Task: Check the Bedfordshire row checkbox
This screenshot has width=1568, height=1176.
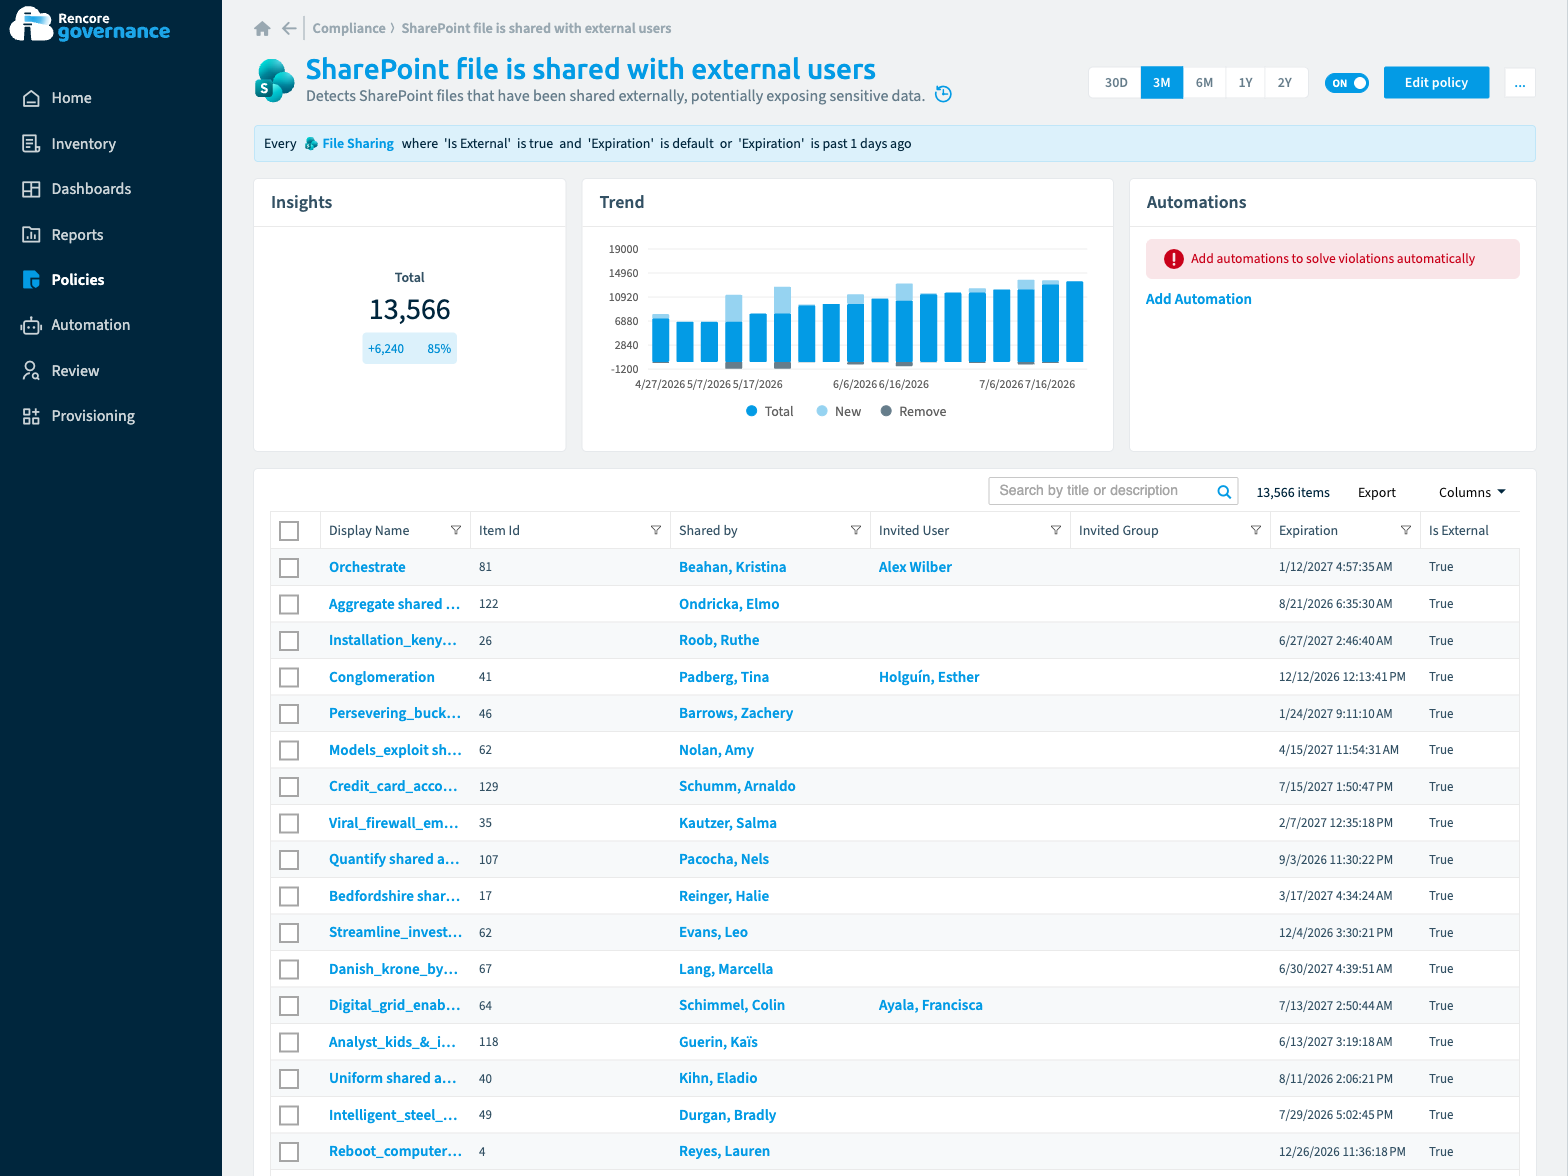Action: click(289, 896)
